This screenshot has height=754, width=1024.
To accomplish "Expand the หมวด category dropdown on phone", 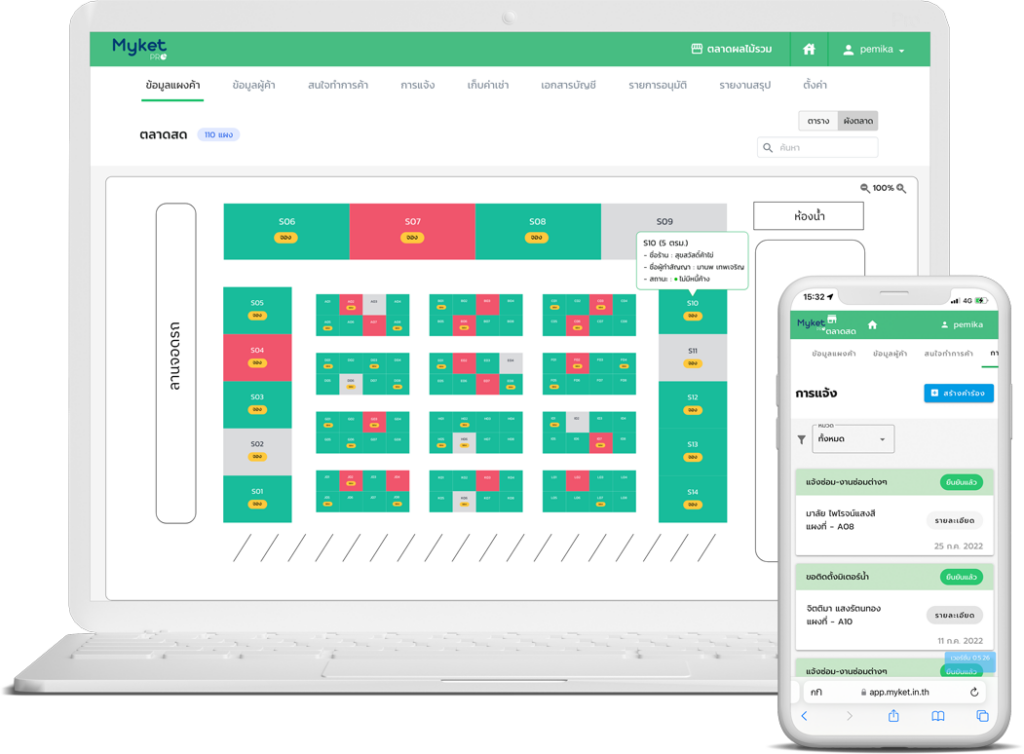I will (853, 439).
